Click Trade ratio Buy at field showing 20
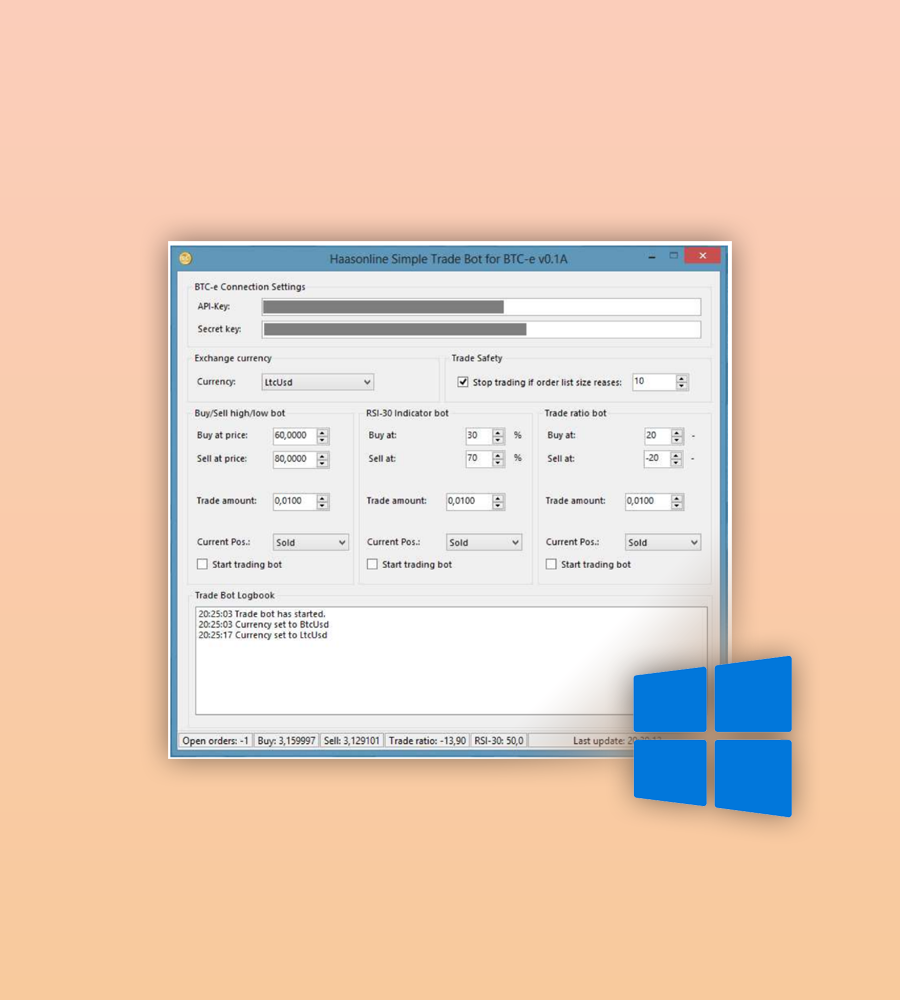 pos(657,436)
